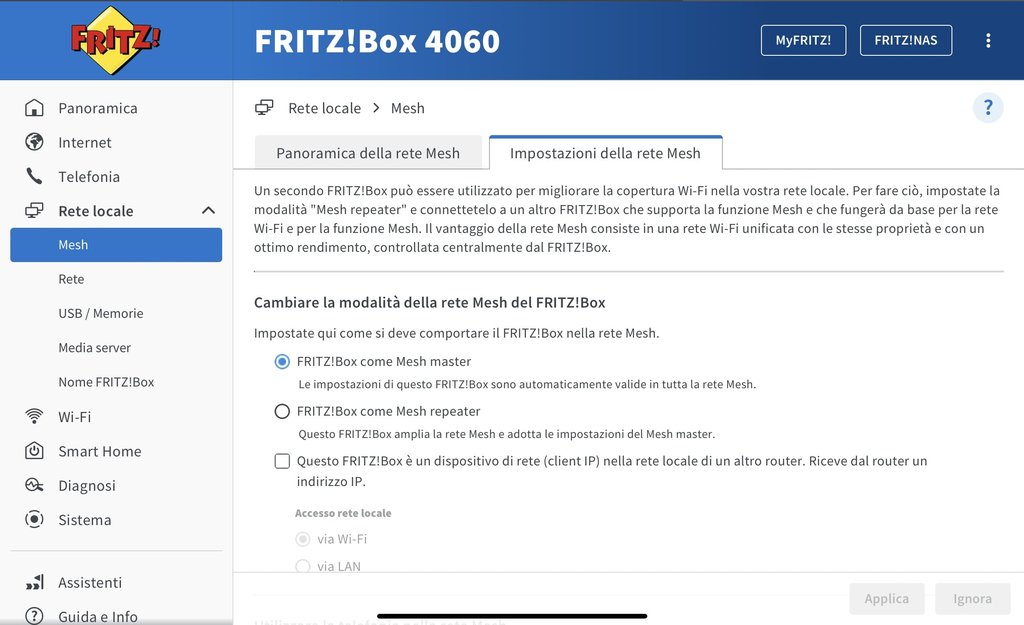The width and height of the screenshot is (1024, 625).
Task: Enable the client IP network device checkbox
Action: [x=282, y=461]
